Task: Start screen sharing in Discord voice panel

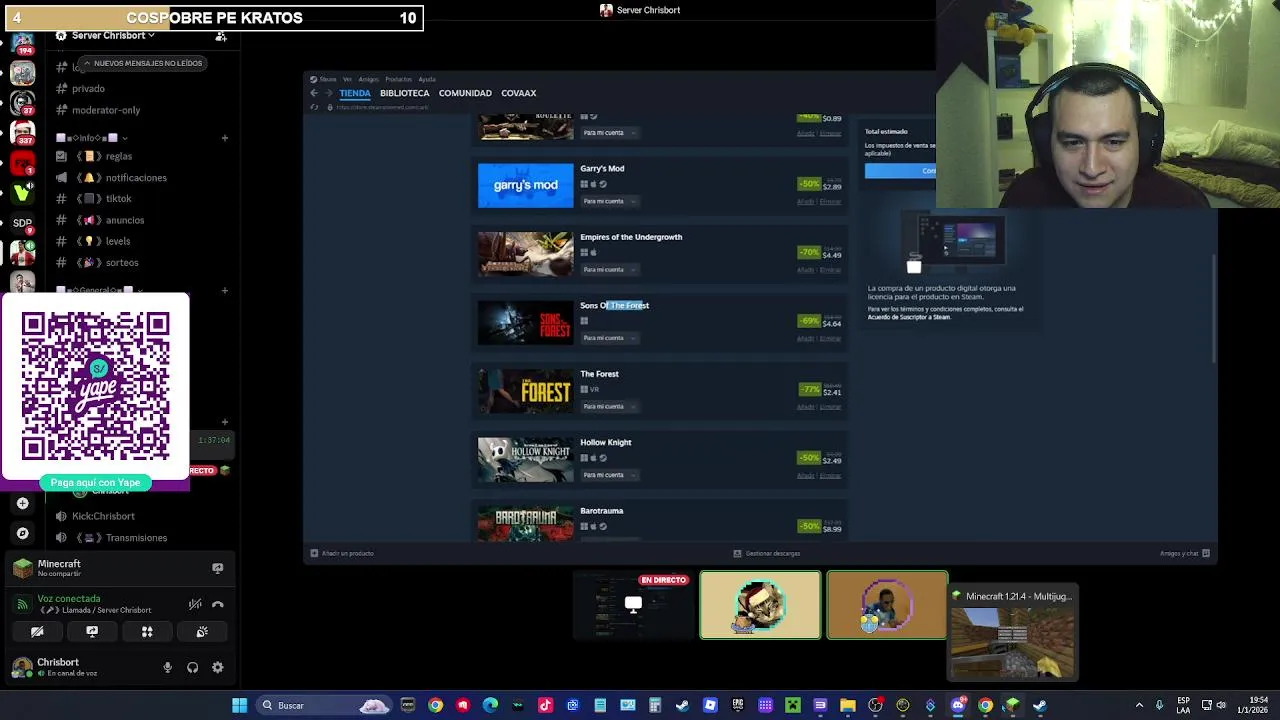Action: tap(92, 631)
